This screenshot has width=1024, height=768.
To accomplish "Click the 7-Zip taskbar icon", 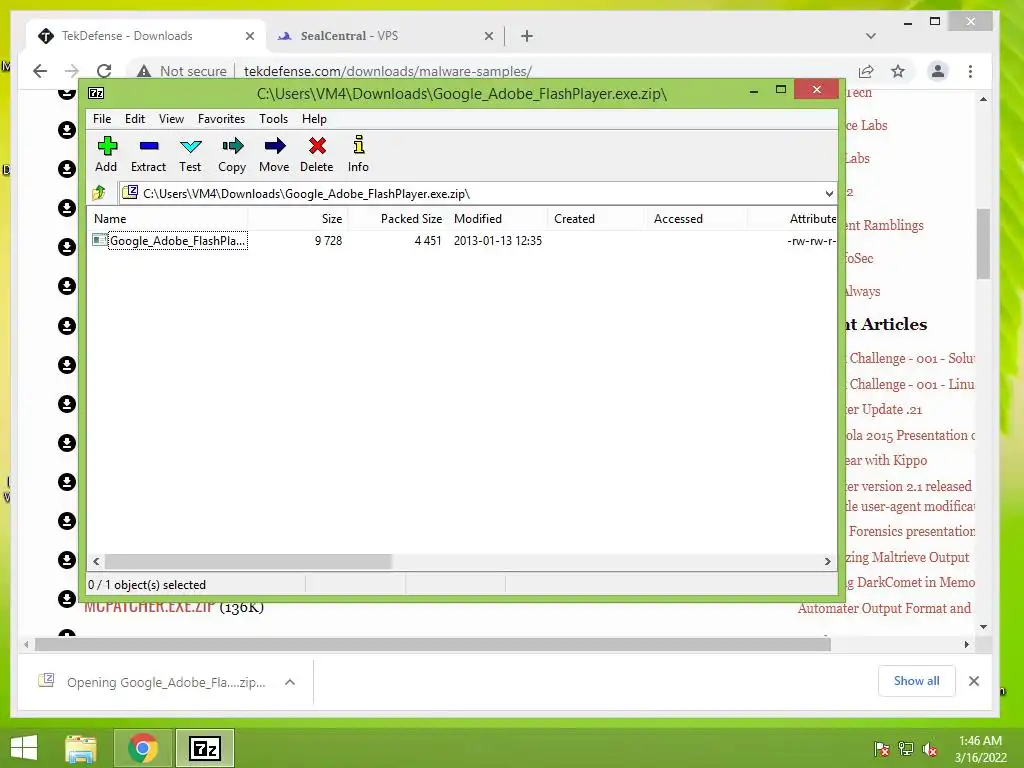I will click(x=204, y=748).
